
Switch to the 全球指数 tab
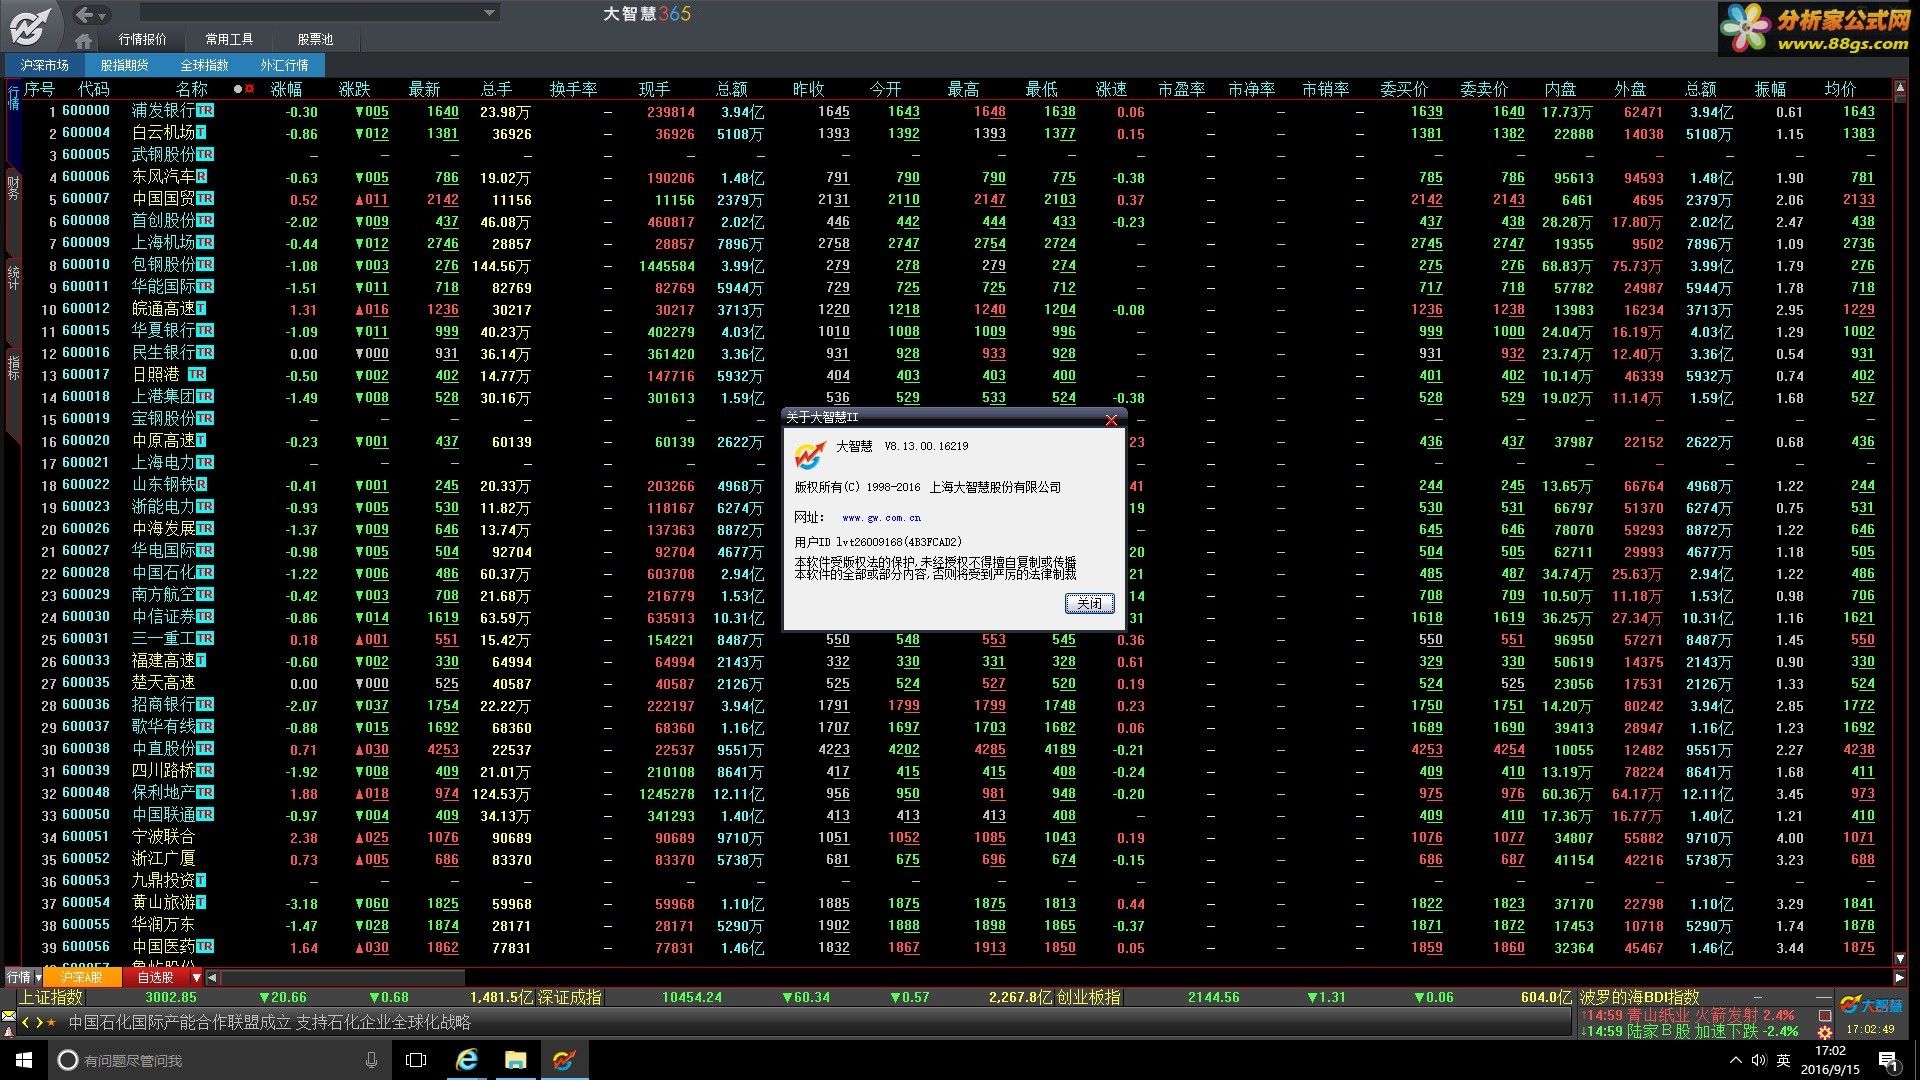204,65
